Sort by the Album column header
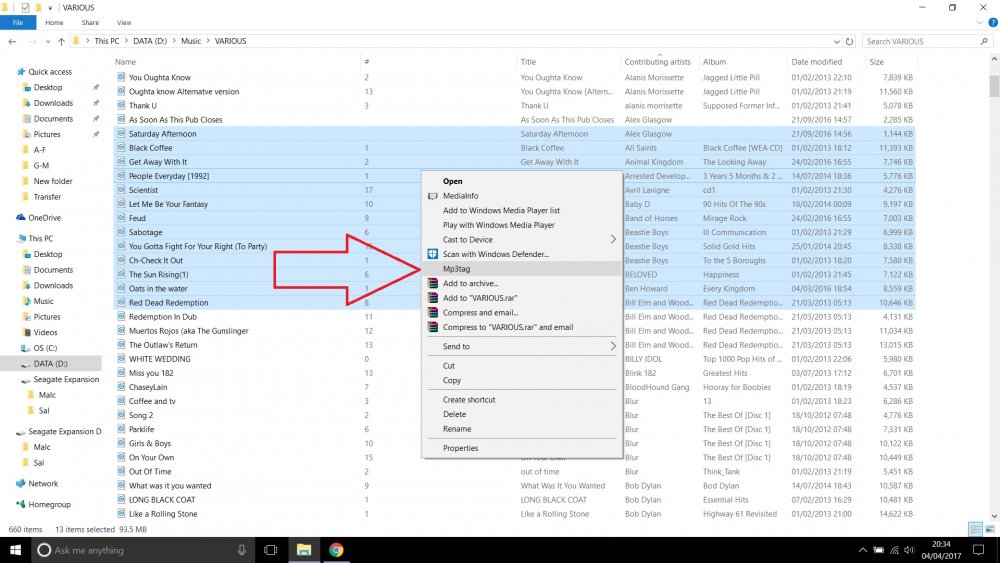This screenshot has width=1000, height=563. (x=714, y=62)
